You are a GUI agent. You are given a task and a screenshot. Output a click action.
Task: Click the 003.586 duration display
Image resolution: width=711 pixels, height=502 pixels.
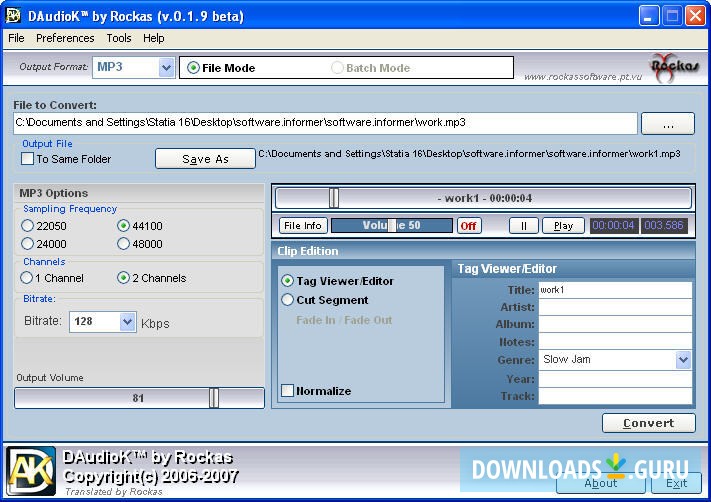pos(664,225)
